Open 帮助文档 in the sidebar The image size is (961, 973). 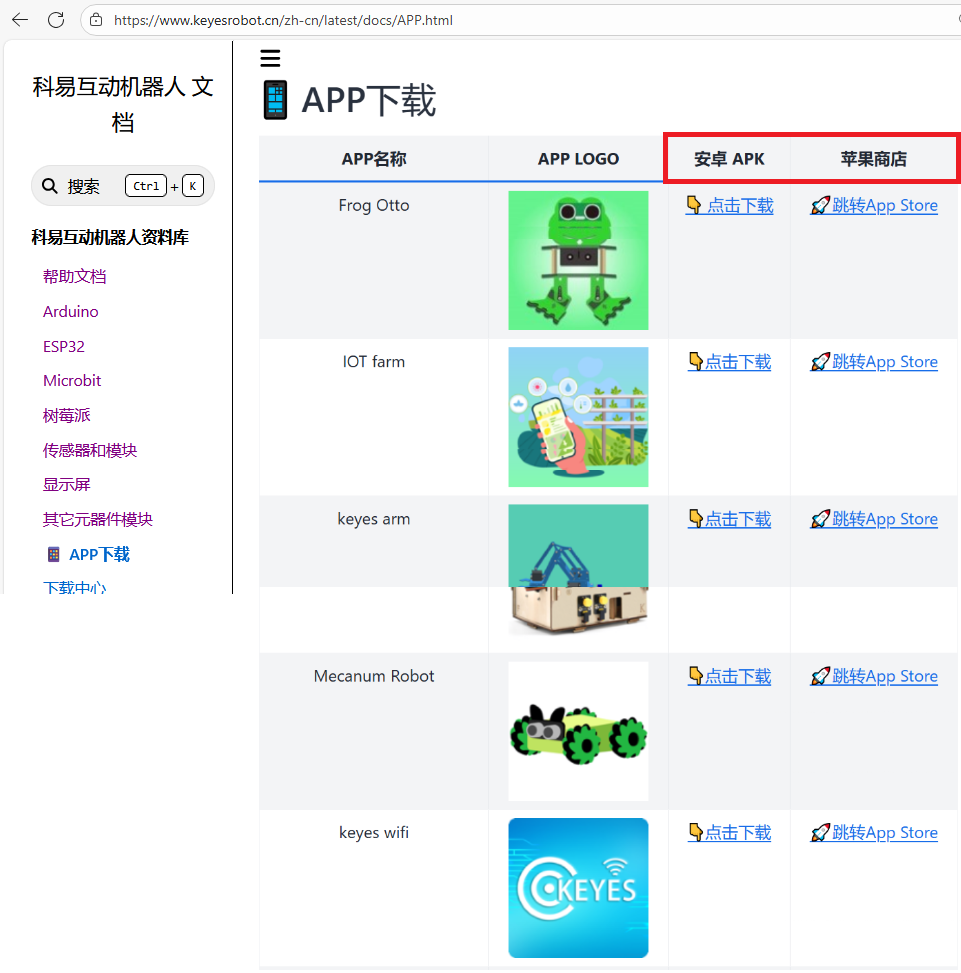74,276
